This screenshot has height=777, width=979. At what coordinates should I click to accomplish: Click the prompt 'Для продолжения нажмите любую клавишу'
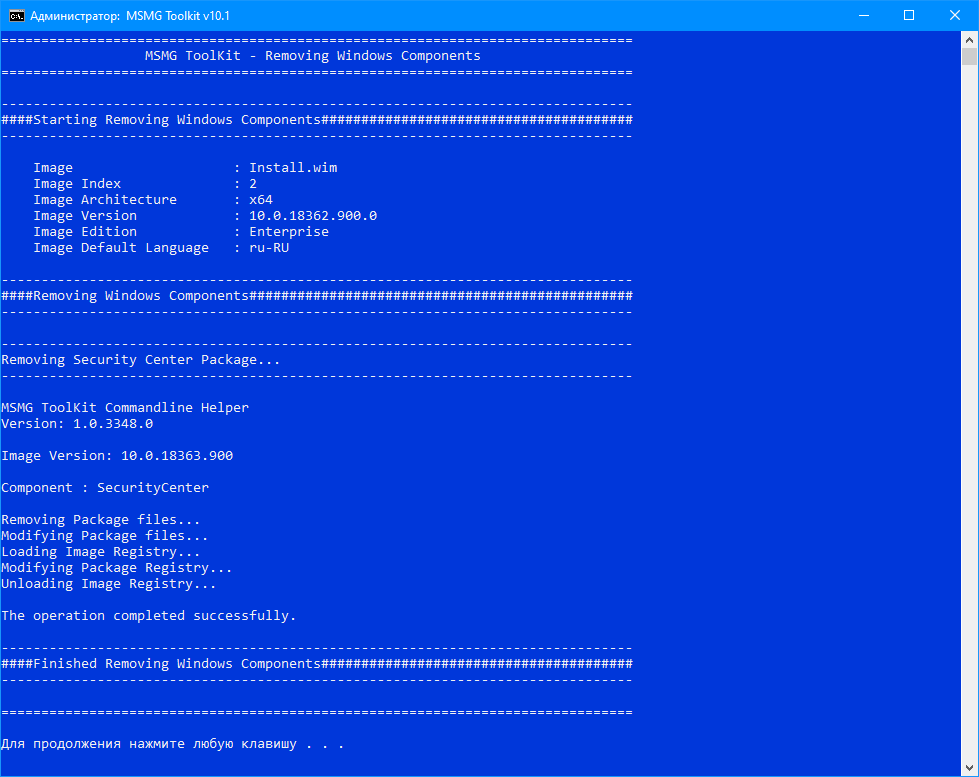(149, 744)
